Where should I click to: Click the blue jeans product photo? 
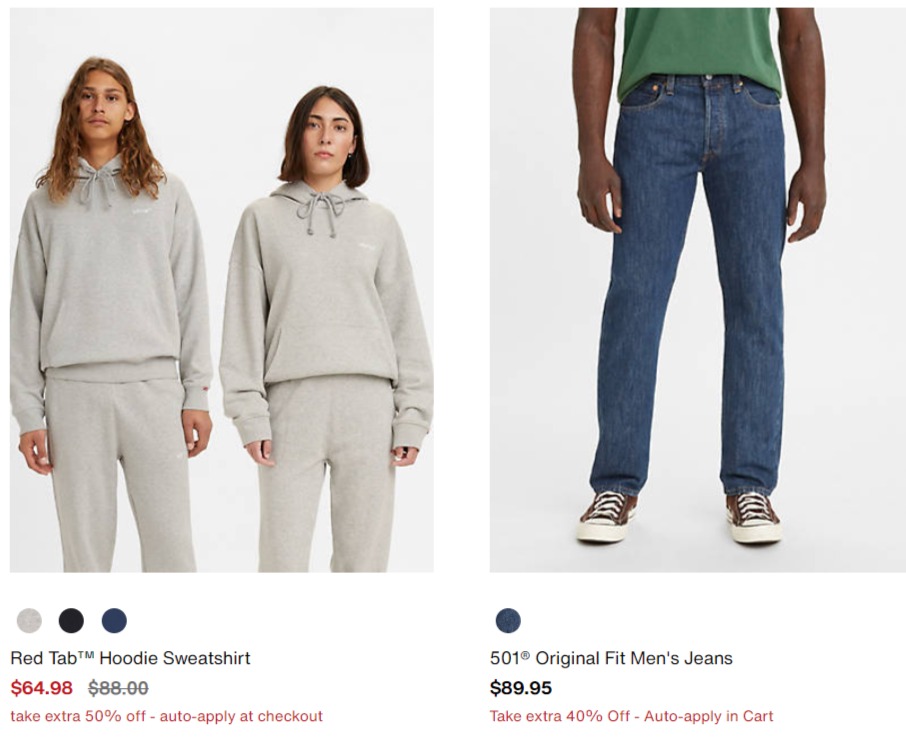(698, 290)
